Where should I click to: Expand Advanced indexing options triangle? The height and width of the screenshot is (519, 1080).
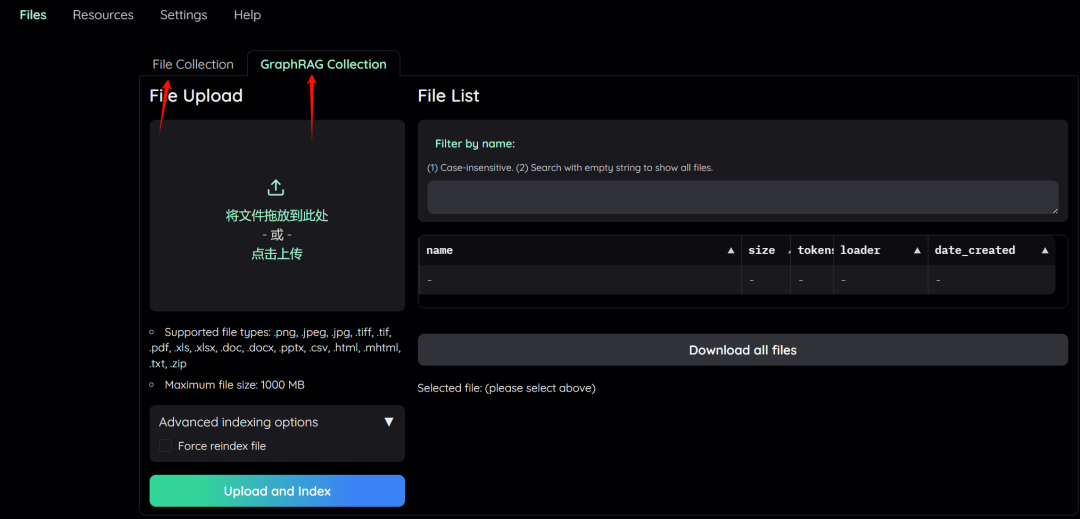(389, 422)
